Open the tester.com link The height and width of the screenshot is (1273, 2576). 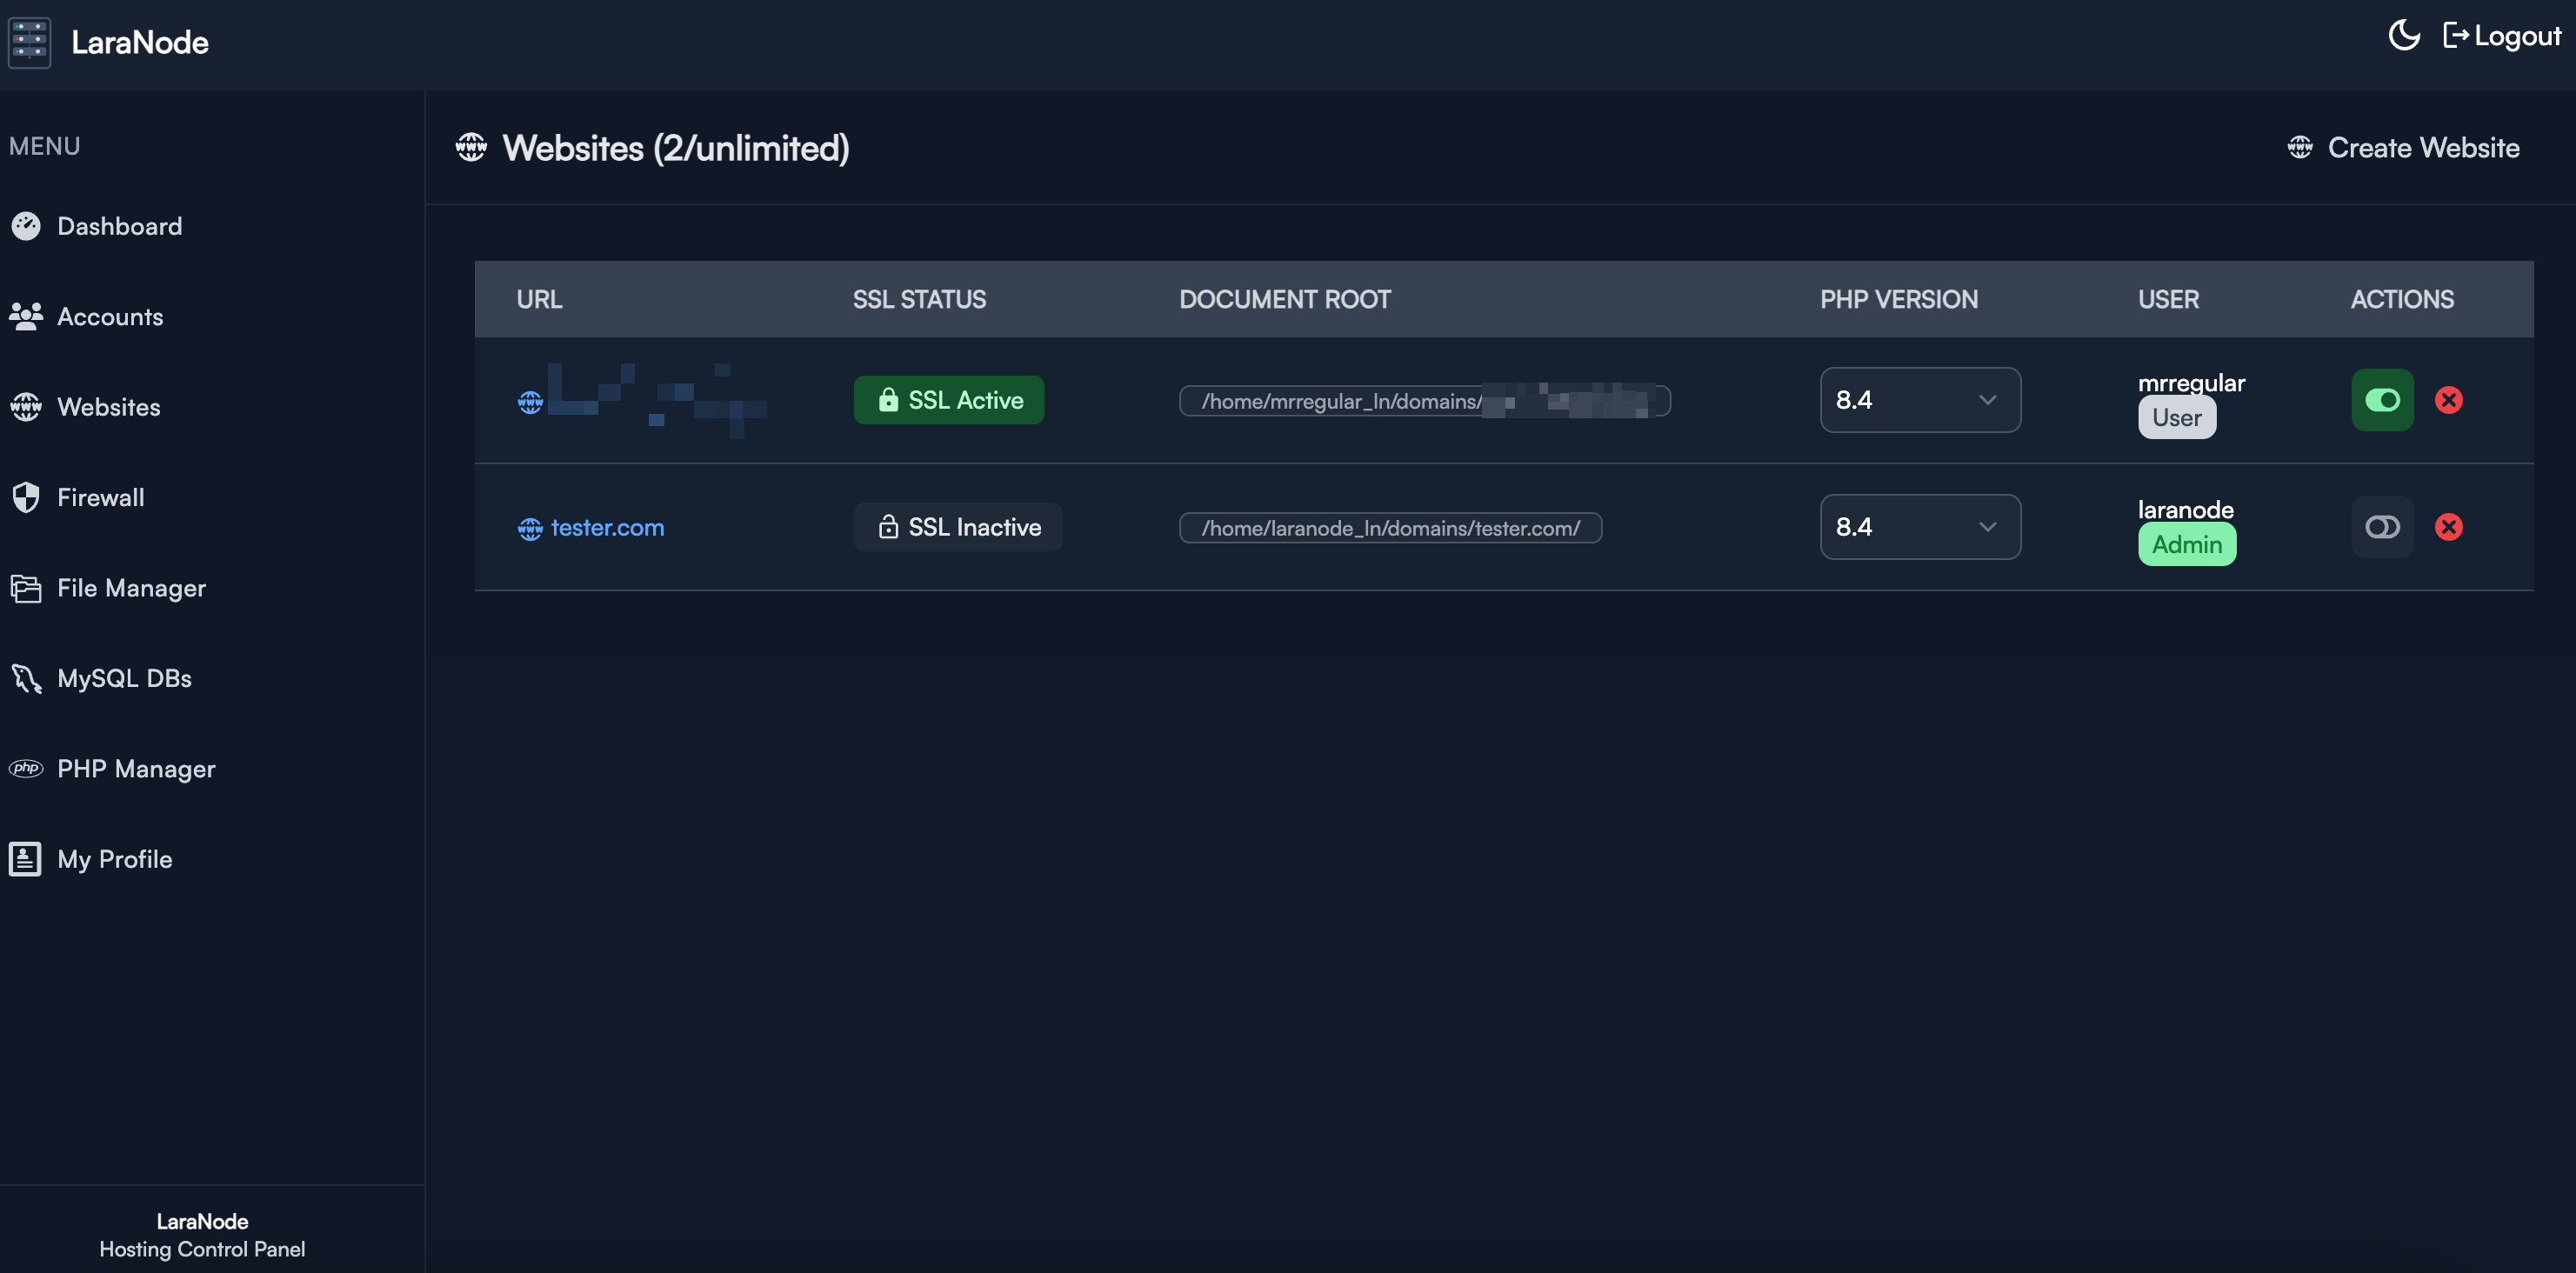click(607, 527)
